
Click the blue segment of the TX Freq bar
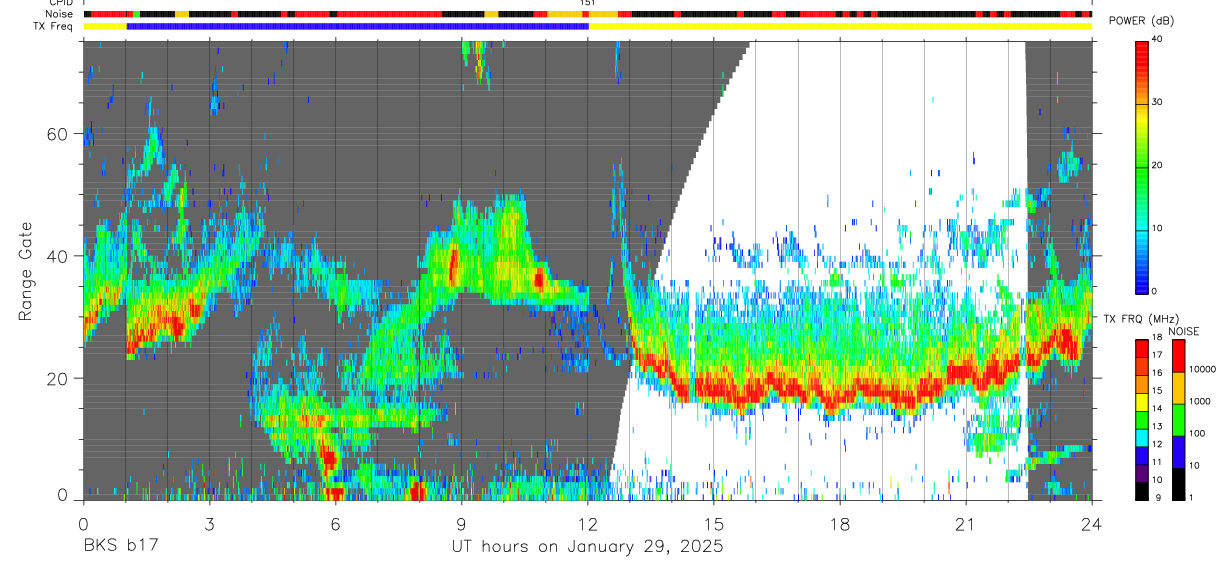(358, 26)
